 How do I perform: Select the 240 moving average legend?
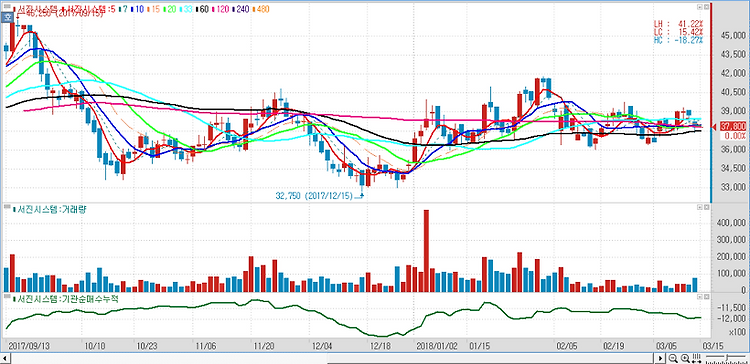tap(241, 9)
